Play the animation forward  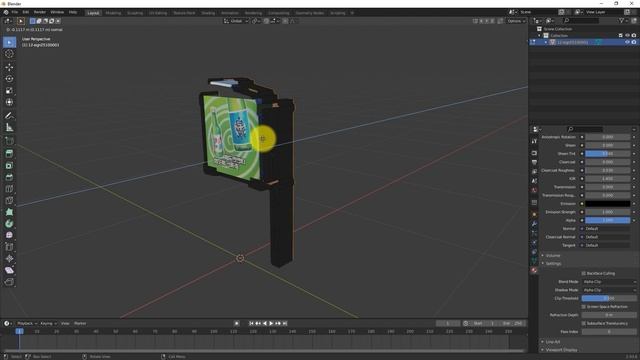pos(271,323)
